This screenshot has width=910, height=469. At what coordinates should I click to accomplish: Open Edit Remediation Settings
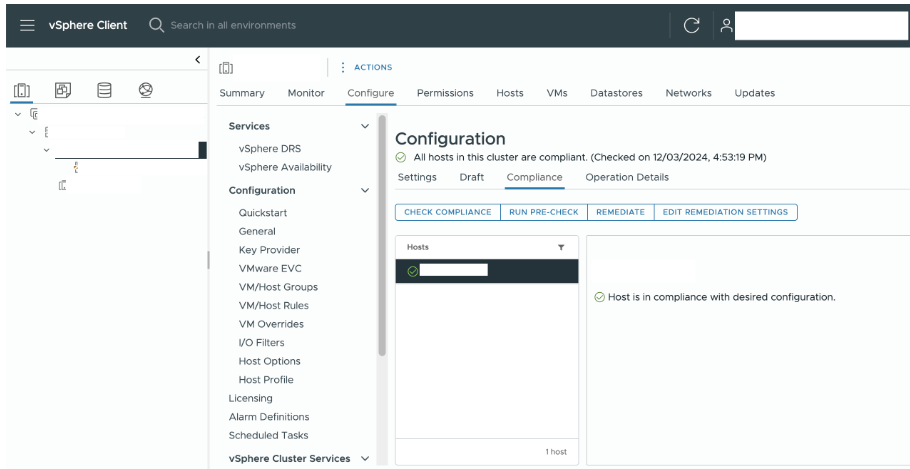click(x=724, y=212)
